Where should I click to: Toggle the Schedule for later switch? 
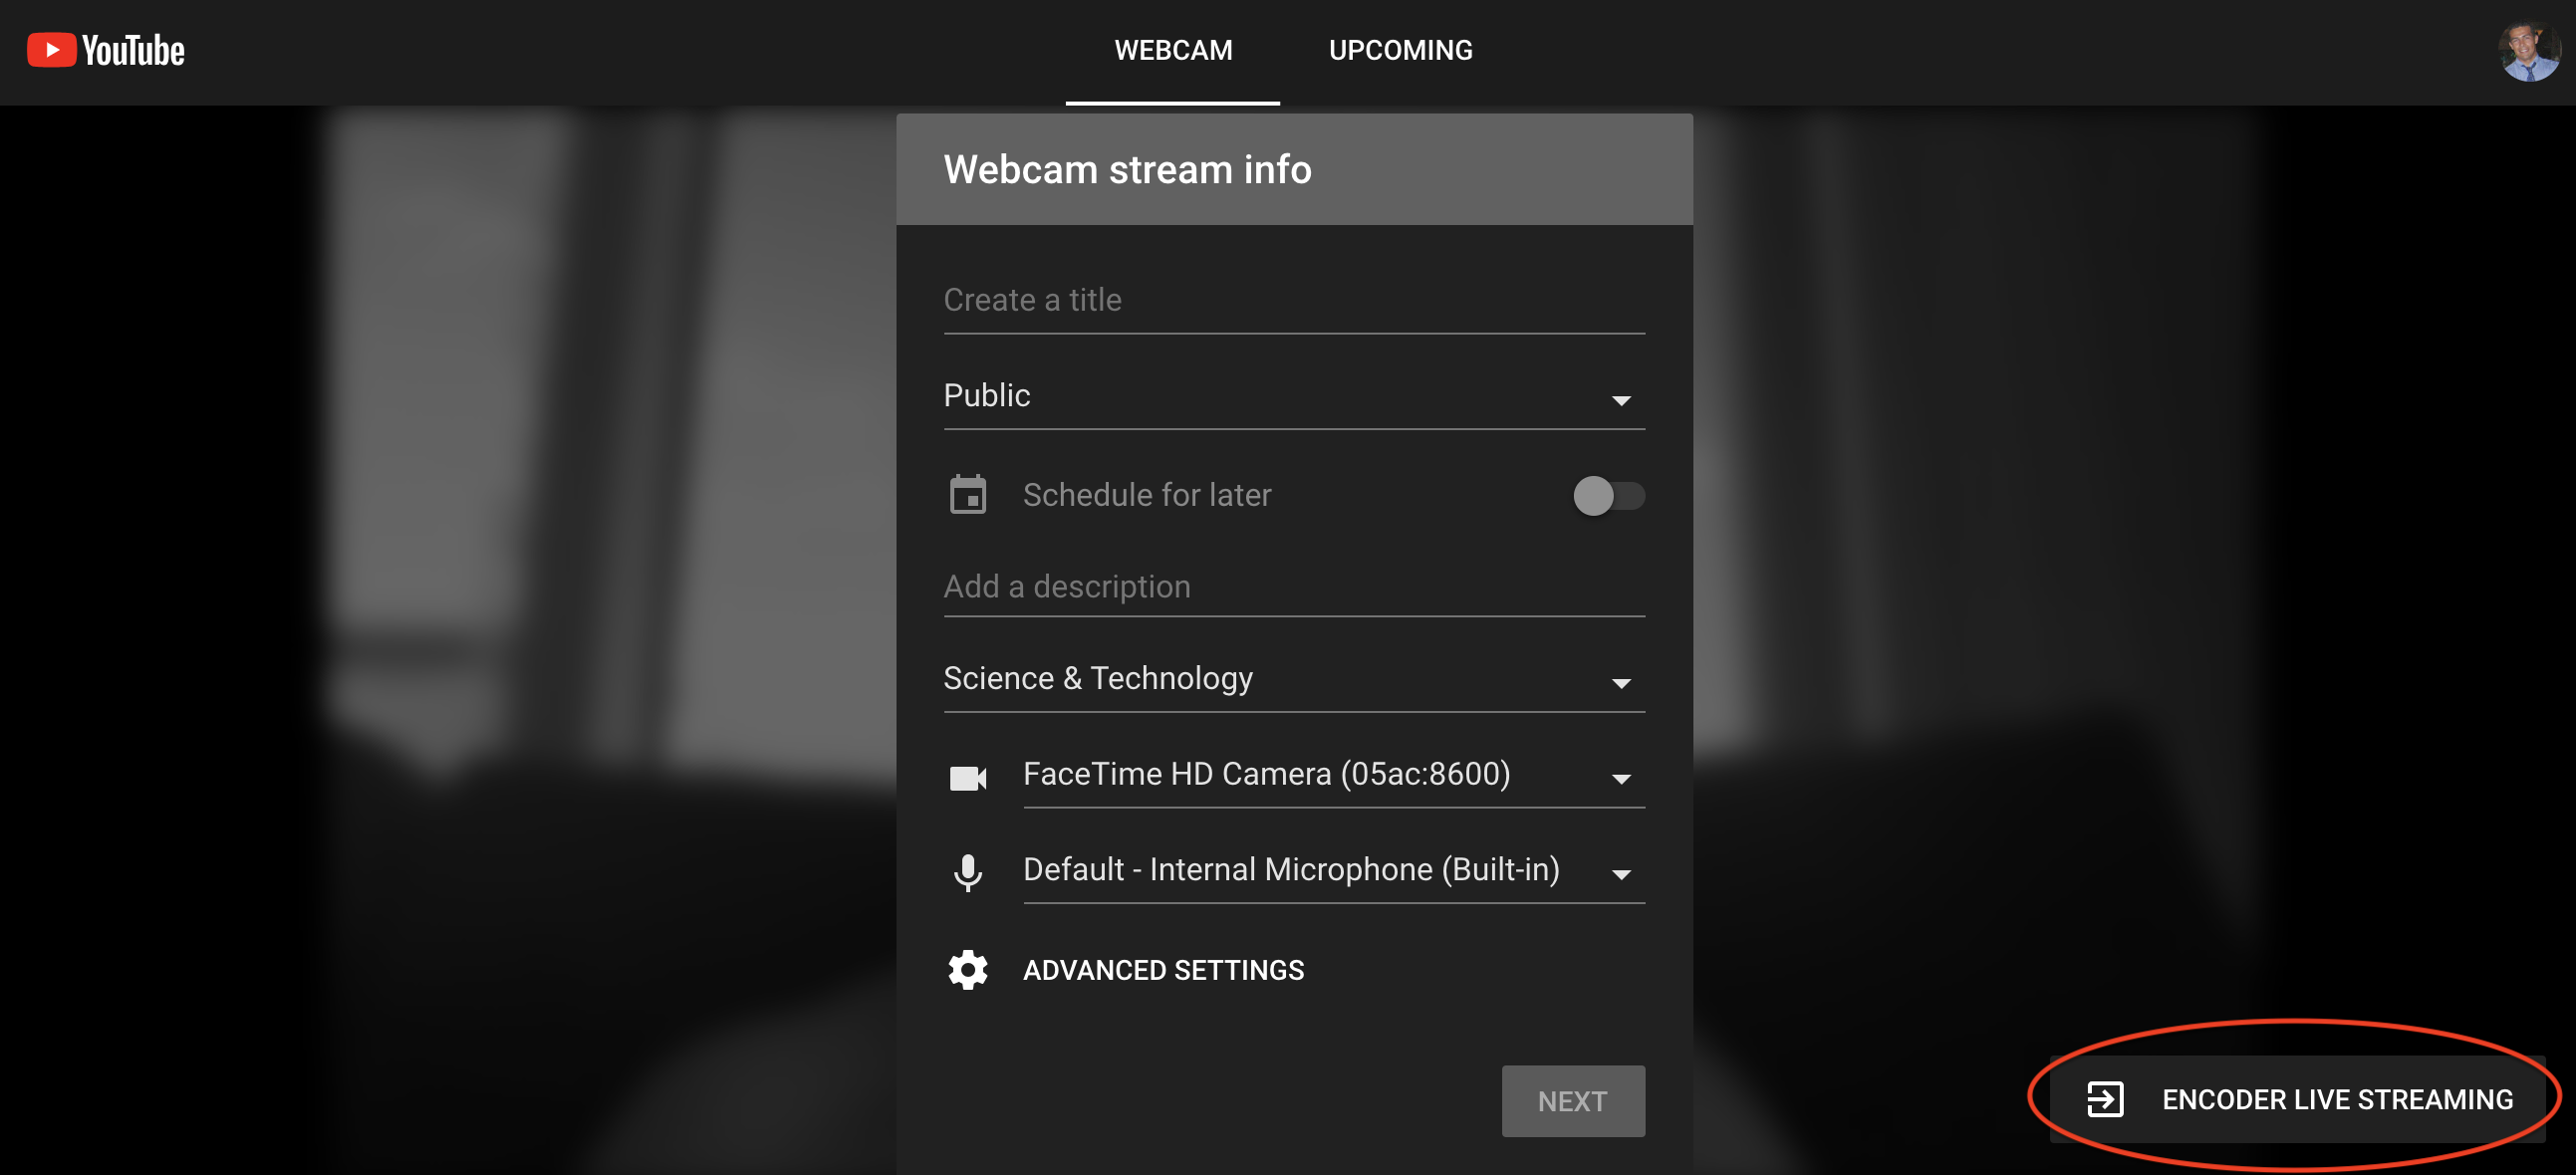[x=1608, y=495]
